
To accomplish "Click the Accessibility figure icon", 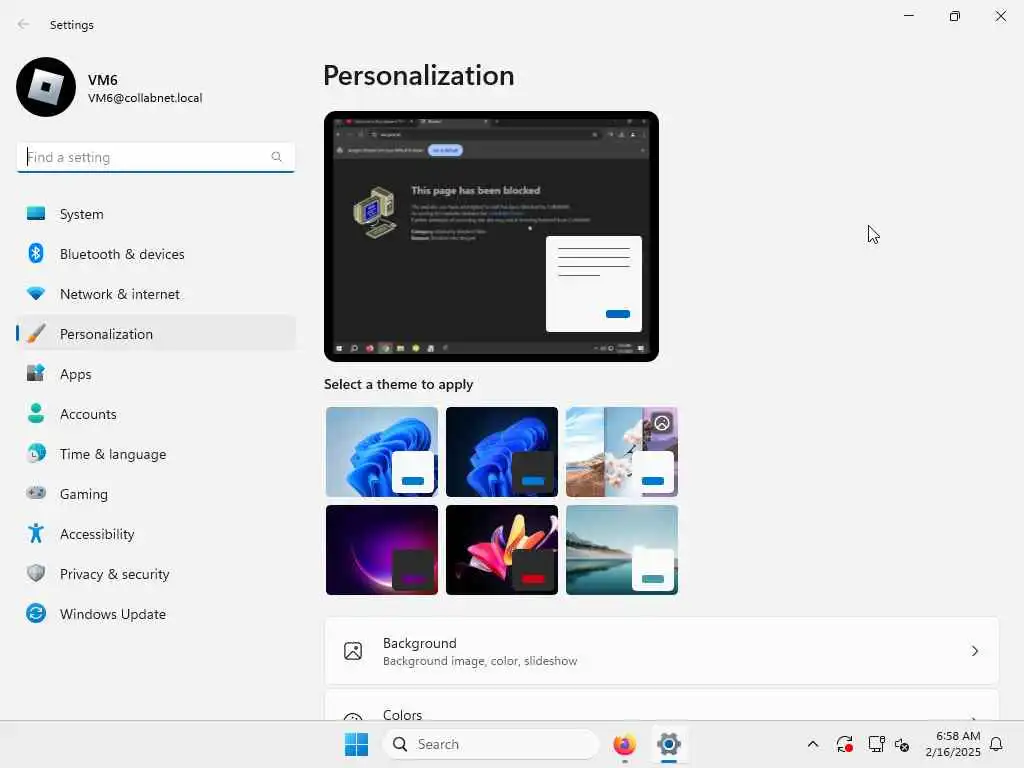I will pos(36,534).
